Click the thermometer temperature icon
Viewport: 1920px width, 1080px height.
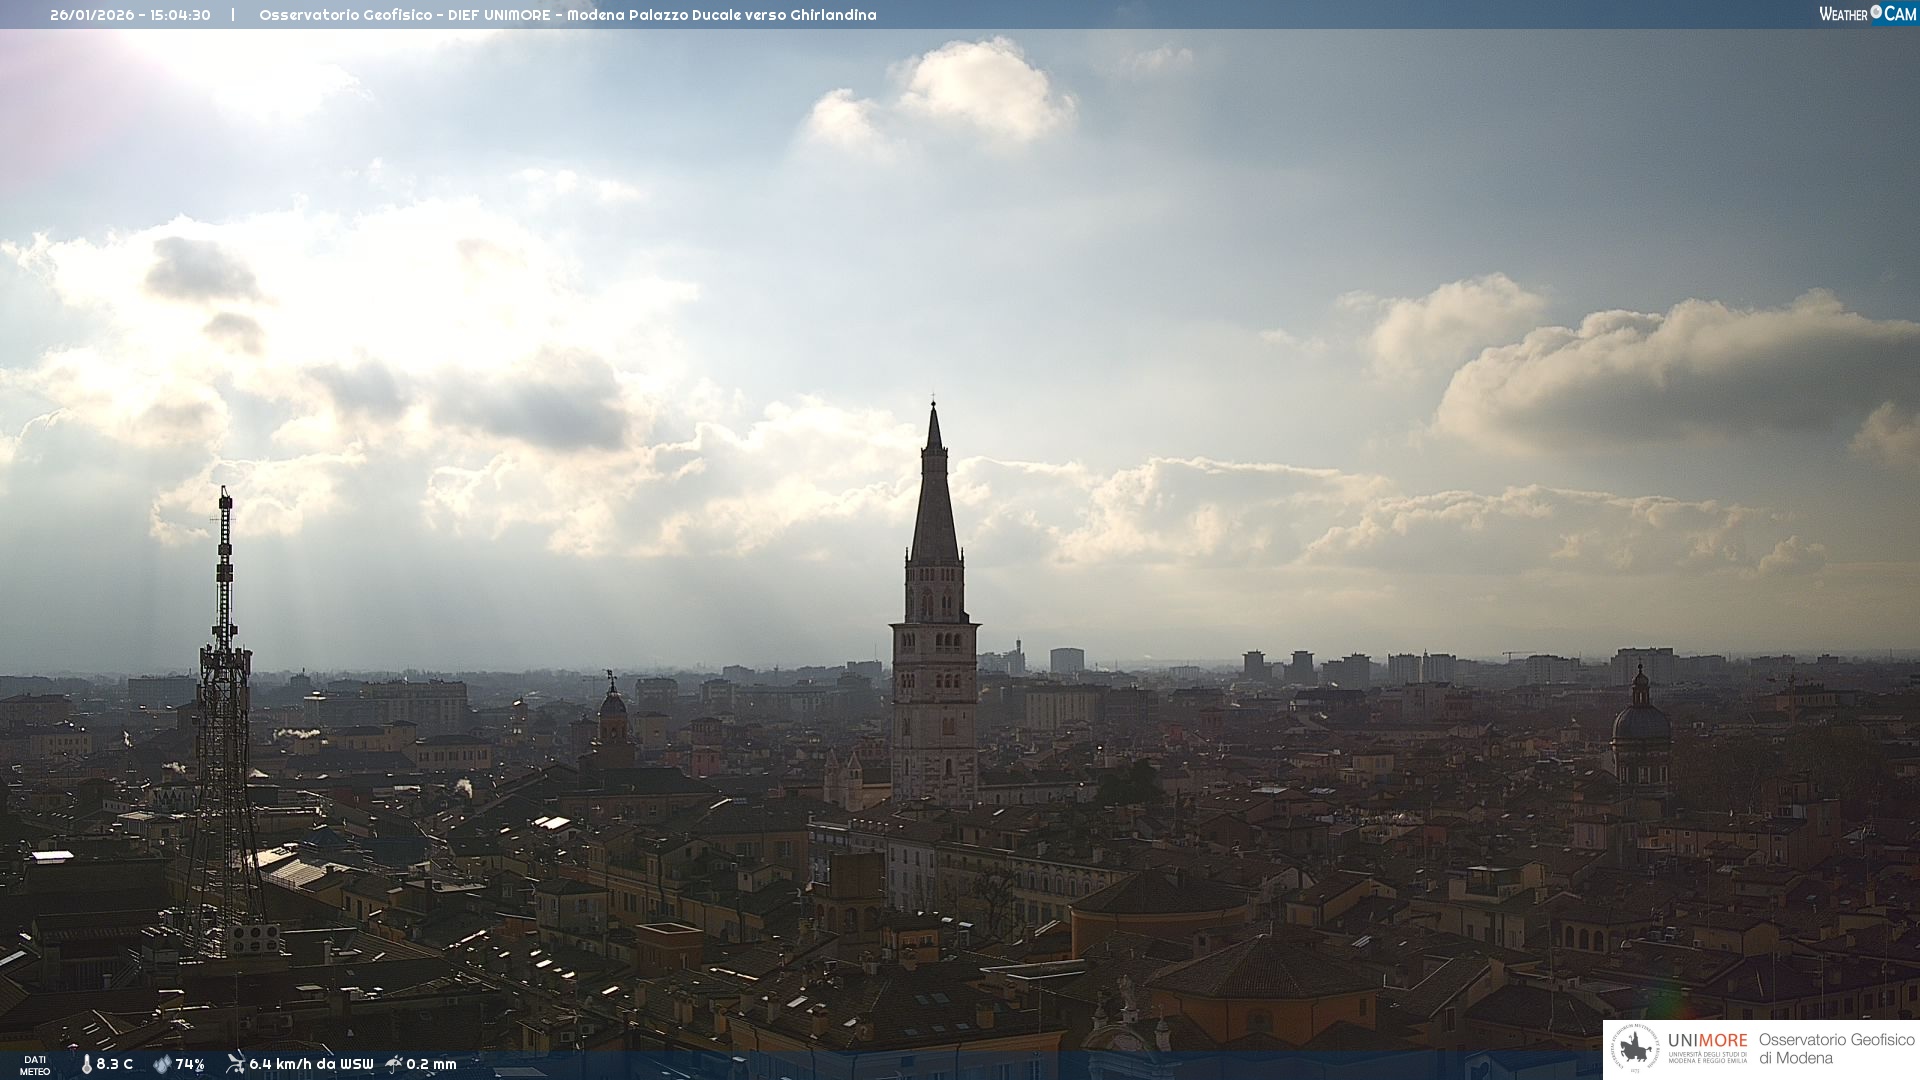[x=86, y=1064]
